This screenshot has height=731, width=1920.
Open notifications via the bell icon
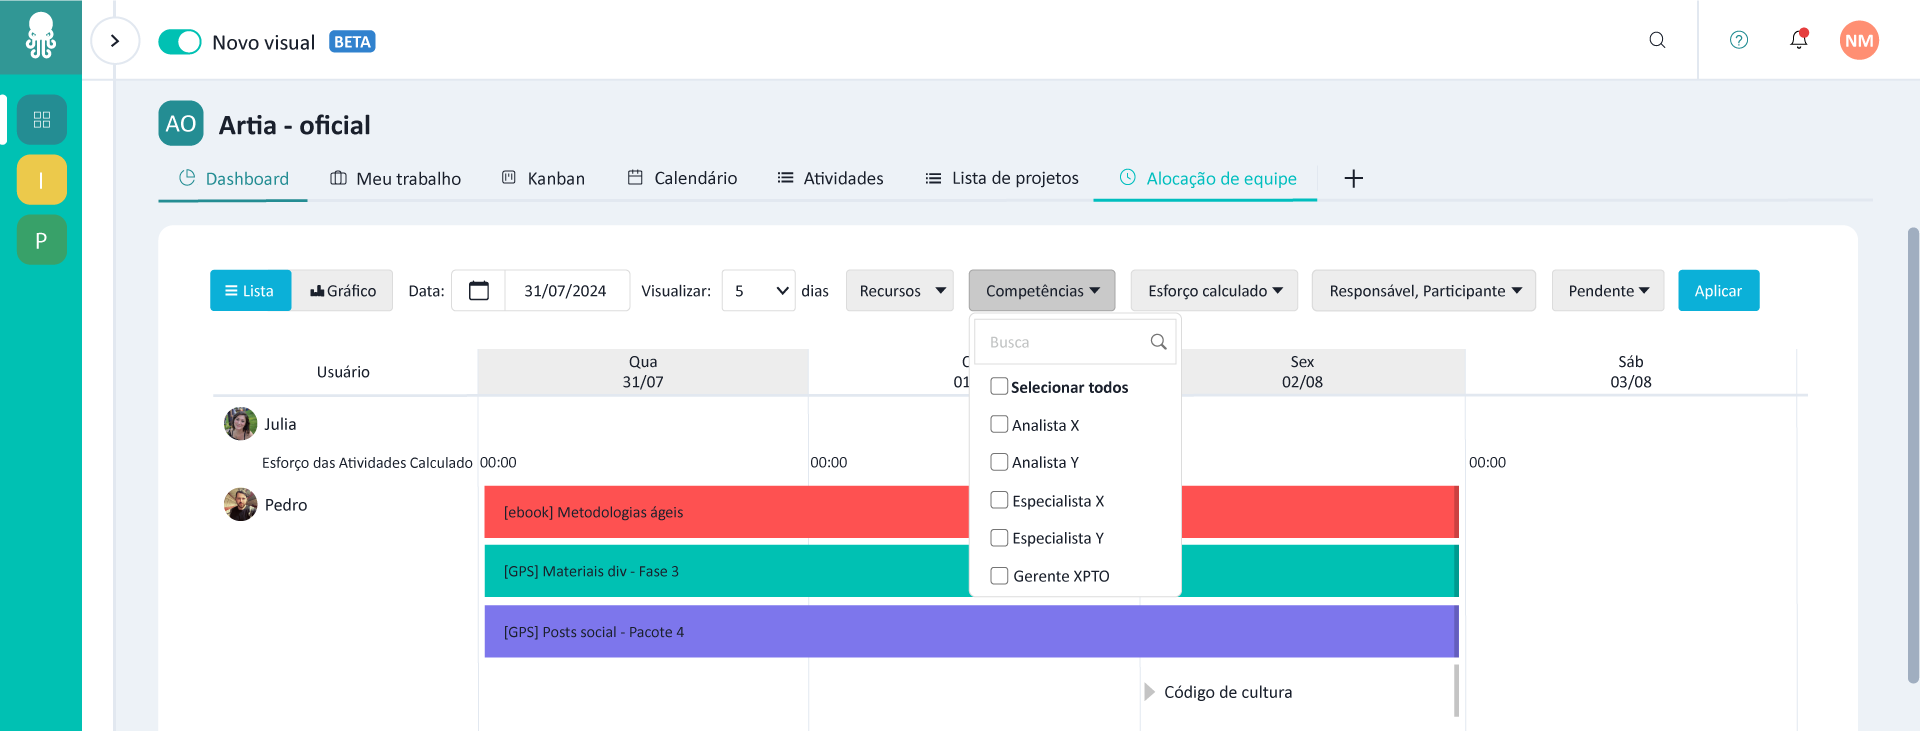click(x=1798, y=40)
